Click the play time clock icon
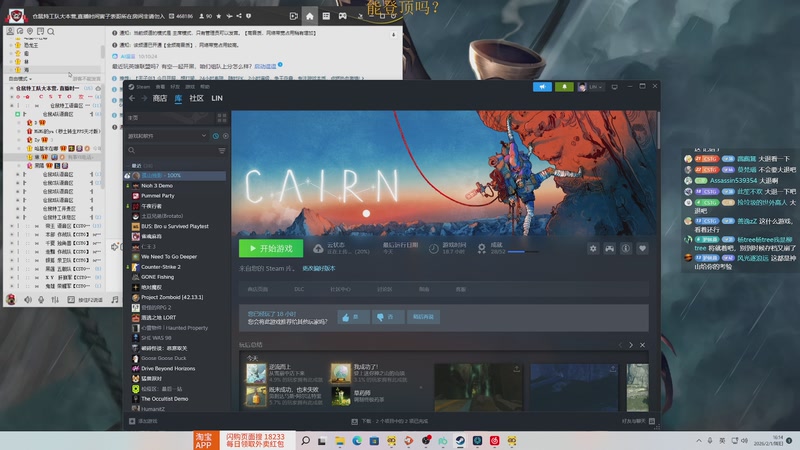800x450 pixels. (433, 248)
